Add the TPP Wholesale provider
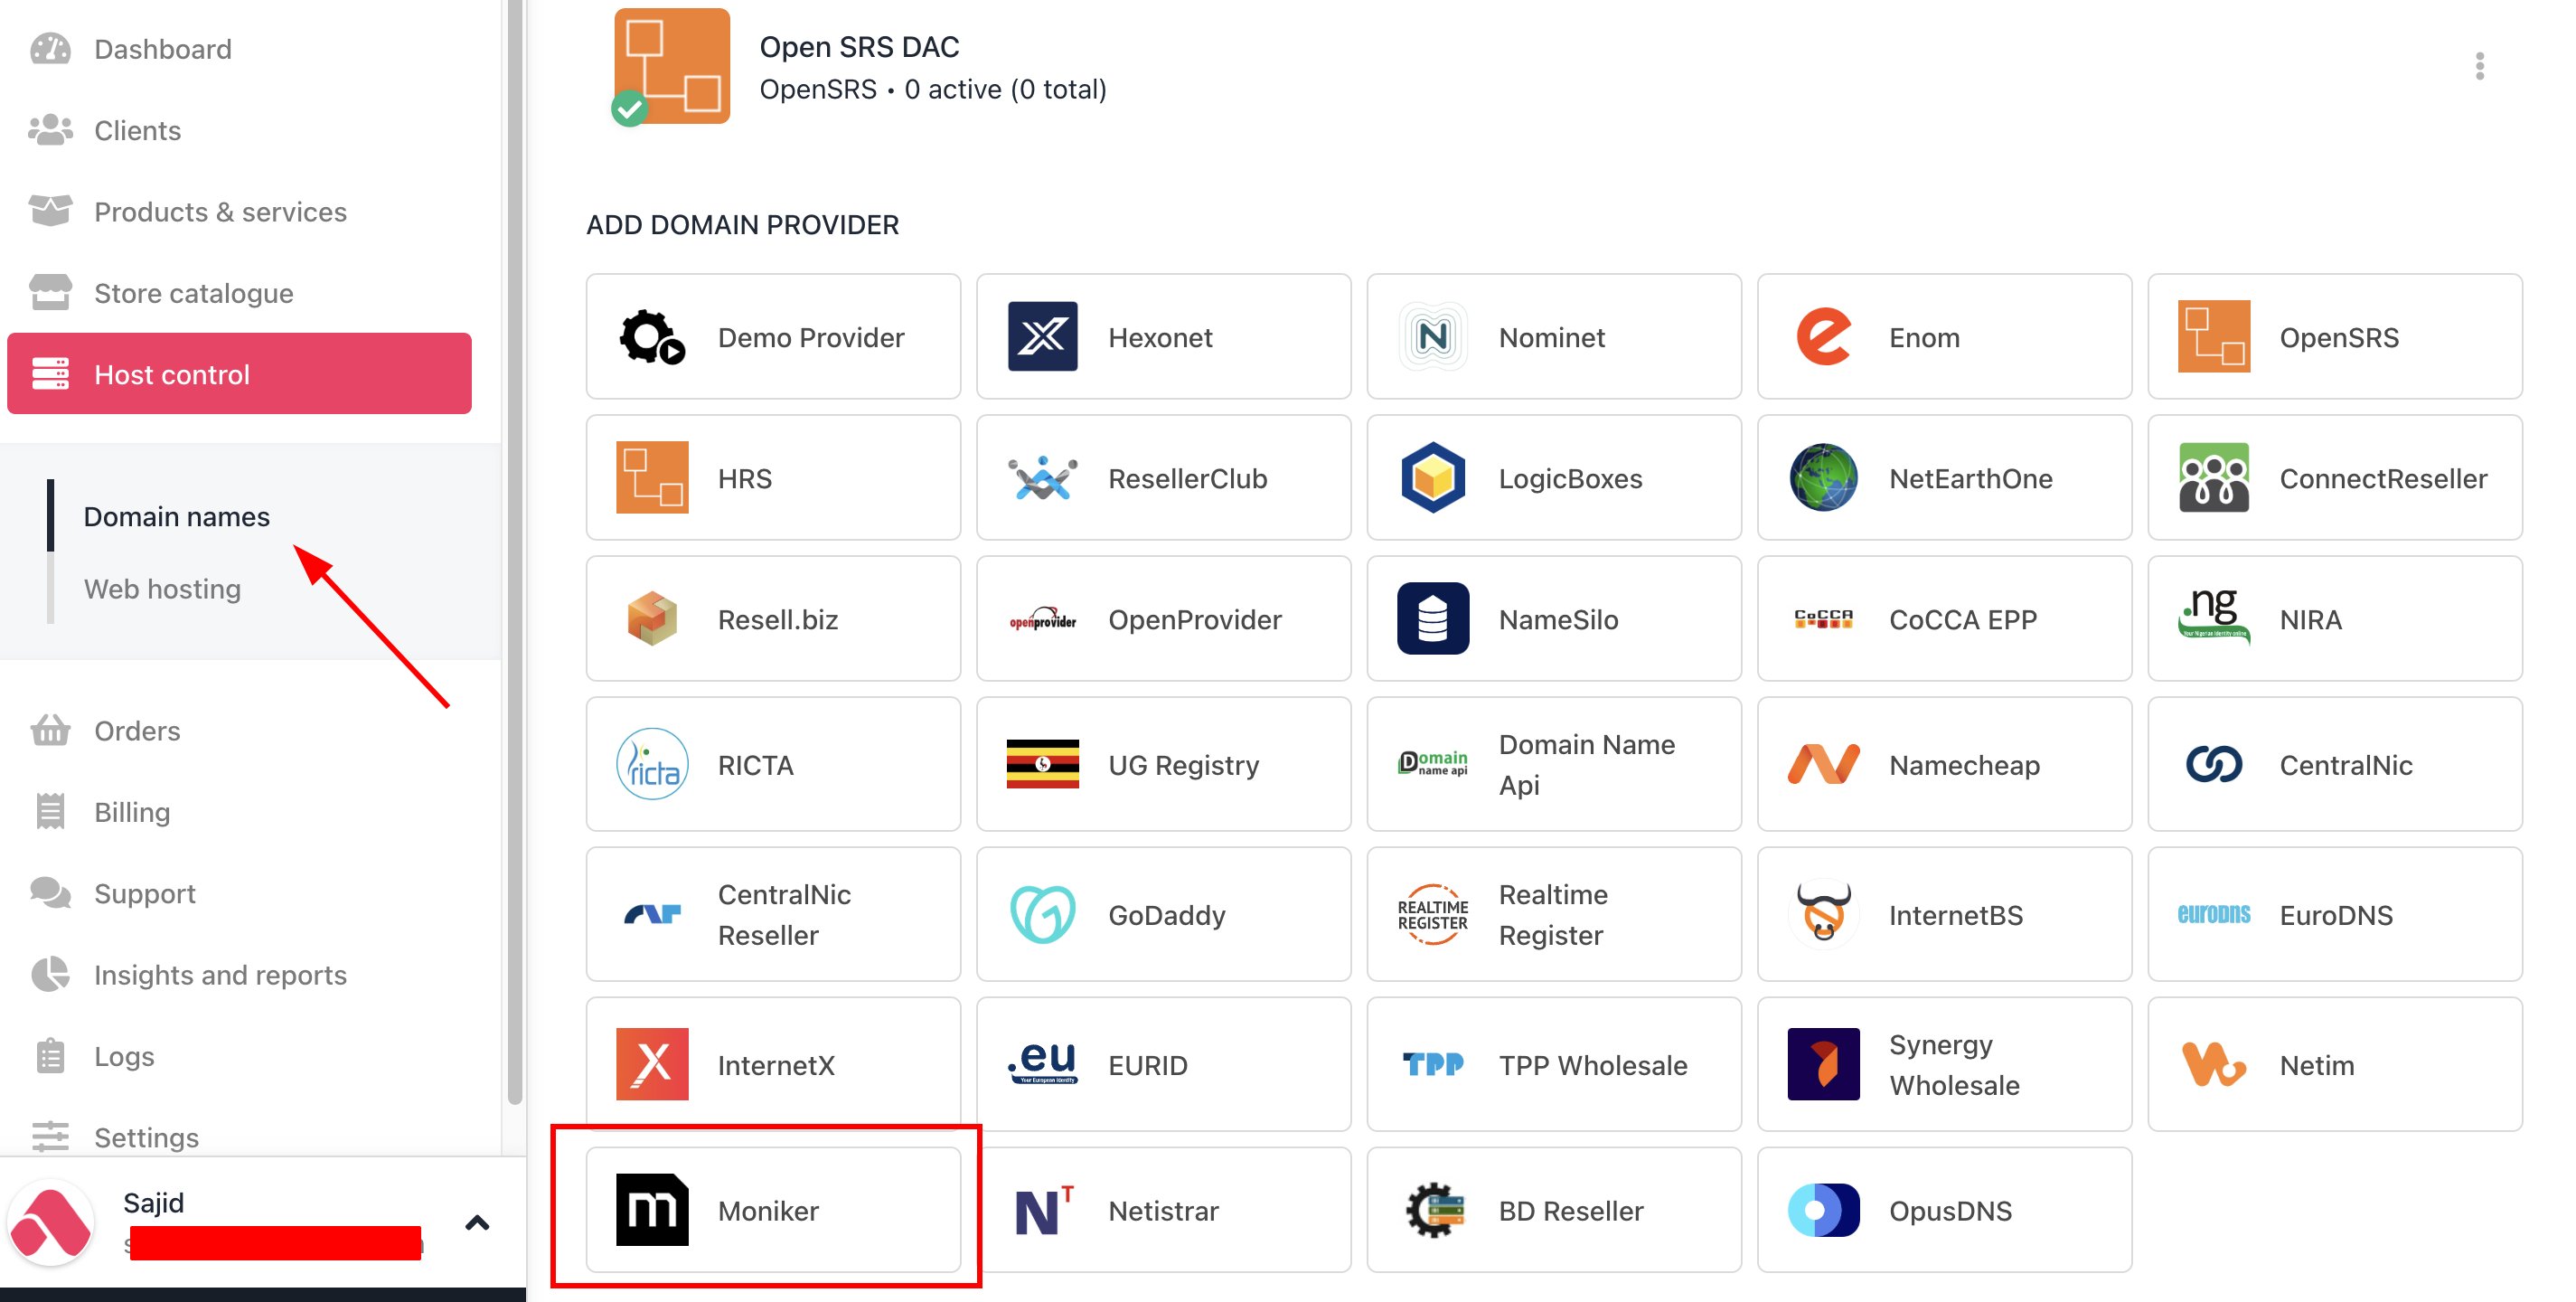 click(1554, 1064)
